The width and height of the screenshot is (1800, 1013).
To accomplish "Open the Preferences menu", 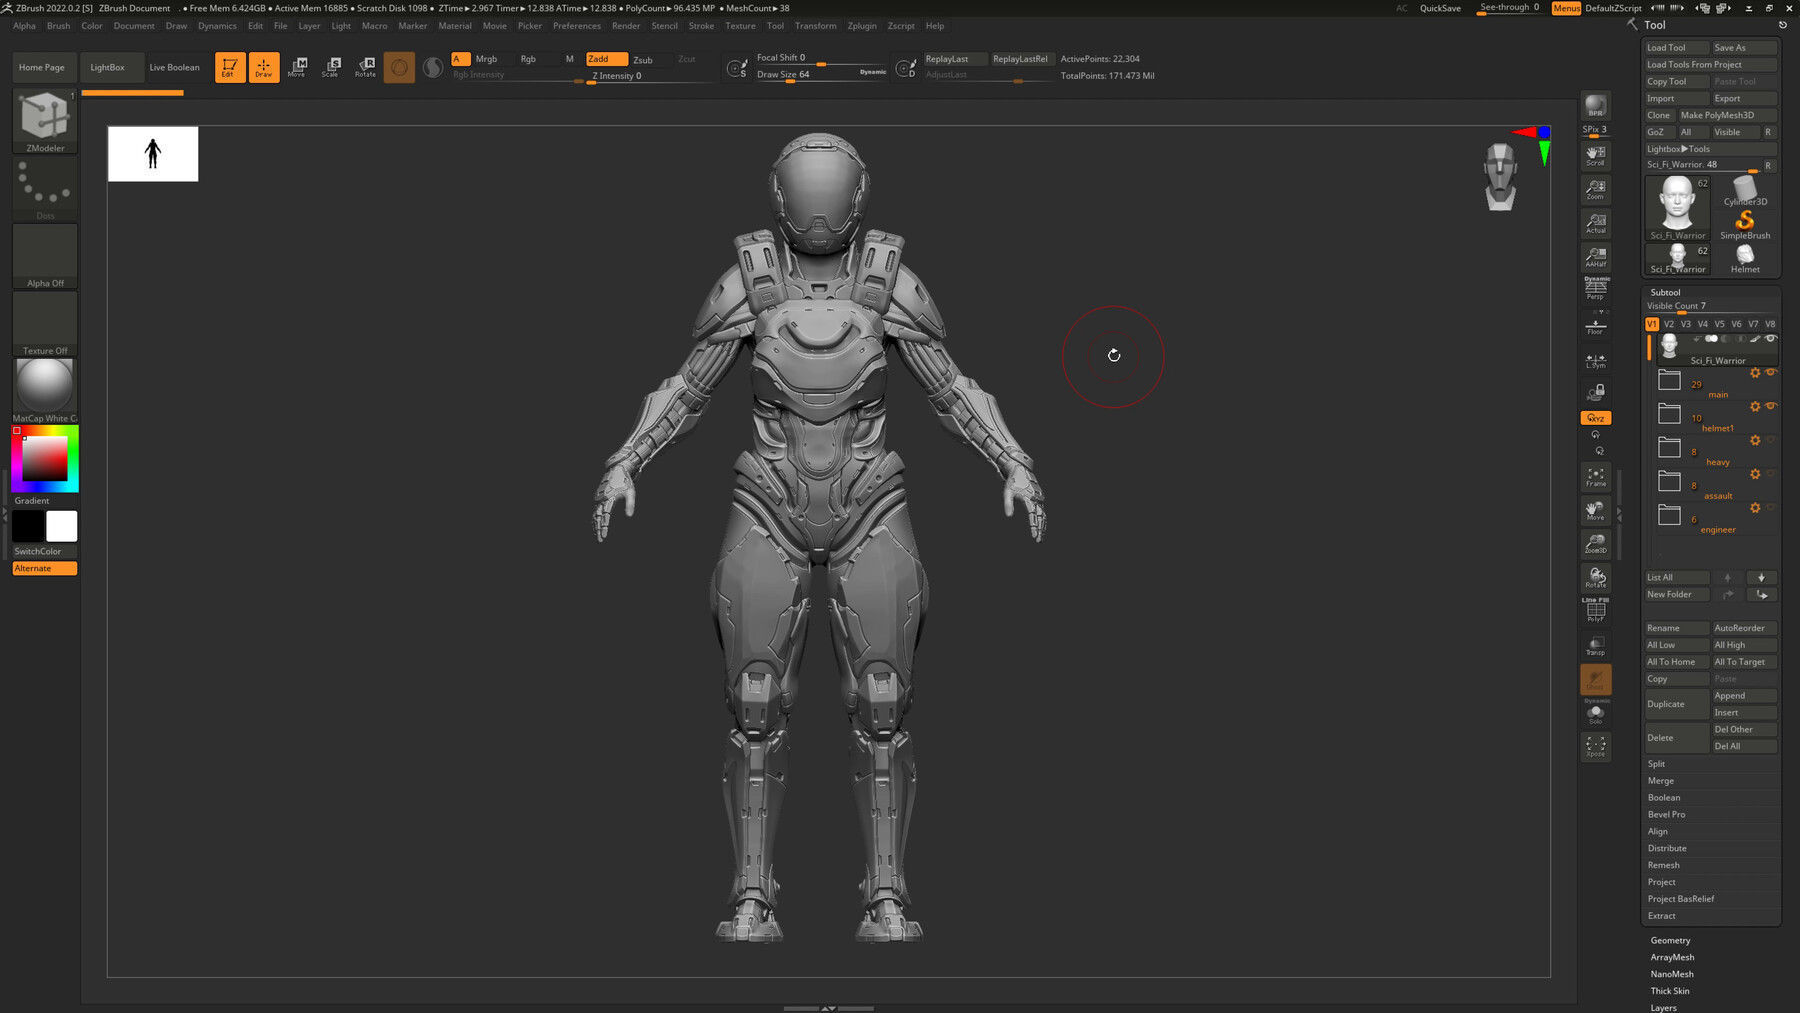I will click(577, 26).
